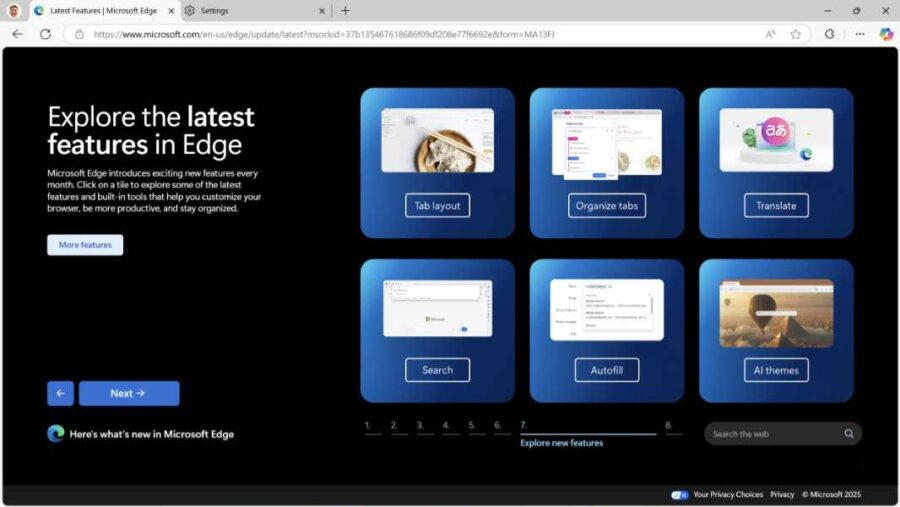The height and width of the screenshot is (507, 900).
Task: Open Your Privacy Choices link
Action: [x=728, y=494]
